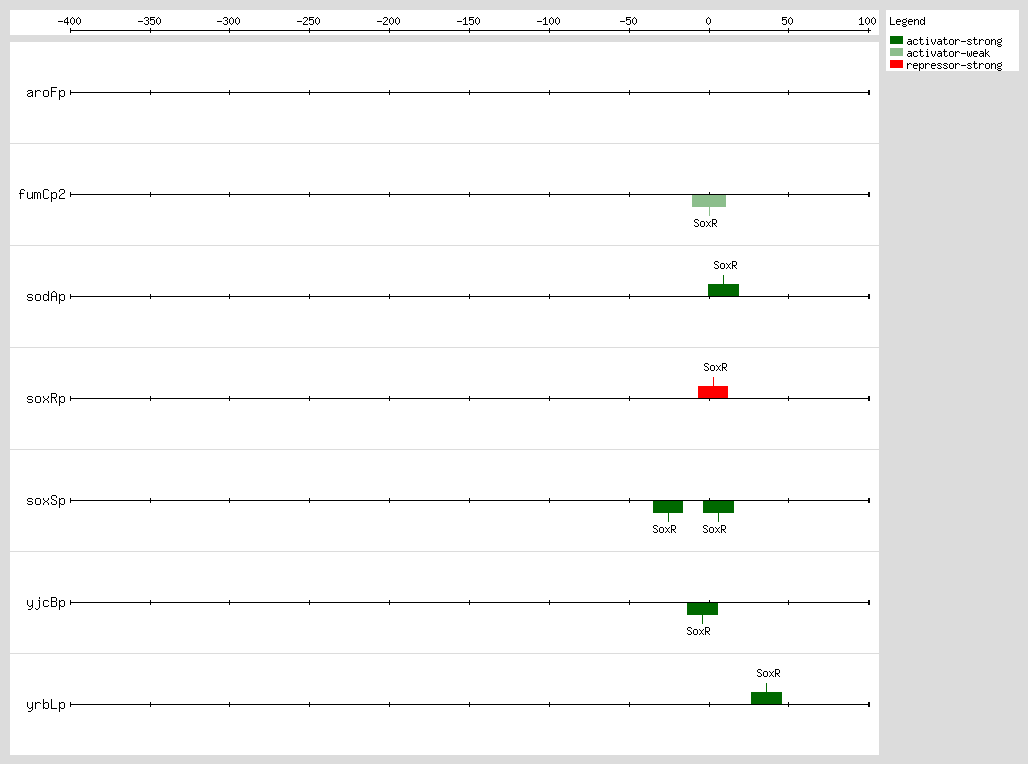Click the activator-weak legend swatch
This screenshot has width=1028, height=764.
pos(896,52)
